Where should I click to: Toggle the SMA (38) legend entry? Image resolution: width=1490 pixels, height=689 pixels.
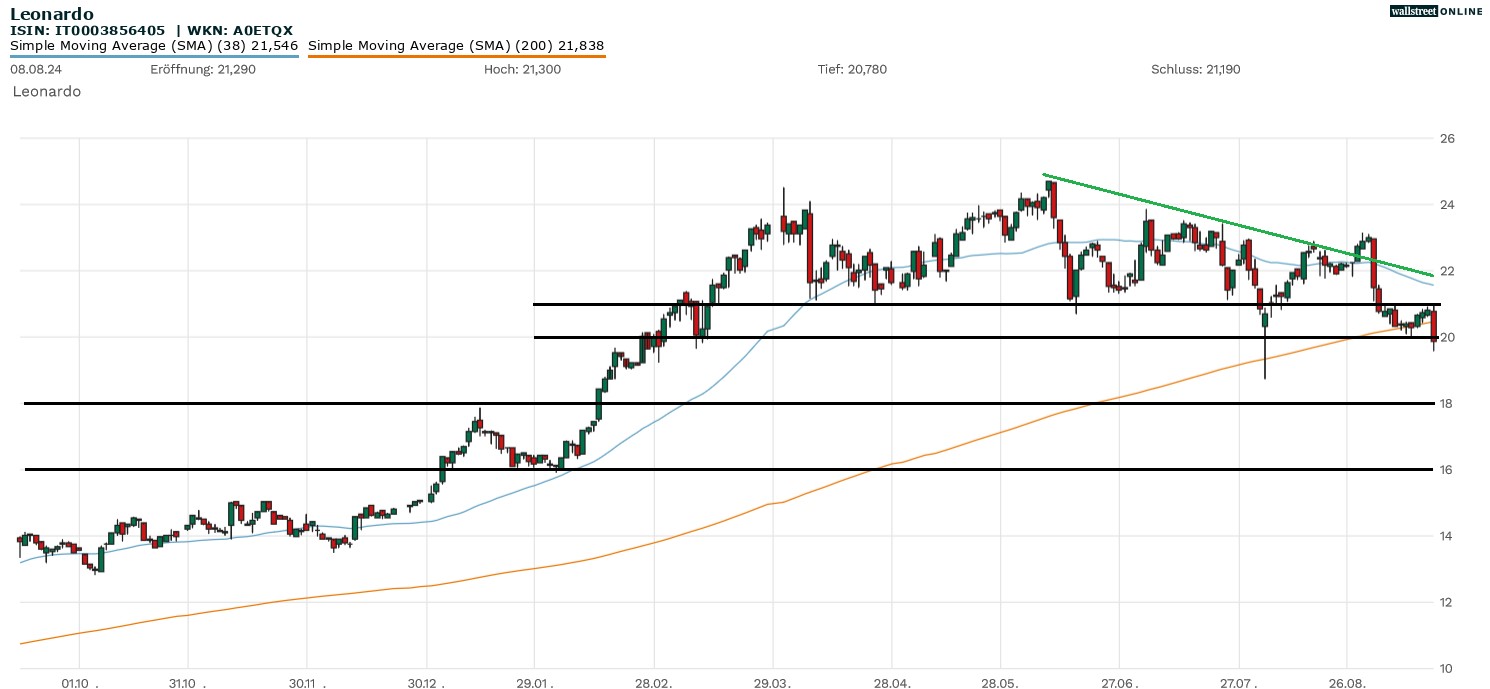pos(154,46)
